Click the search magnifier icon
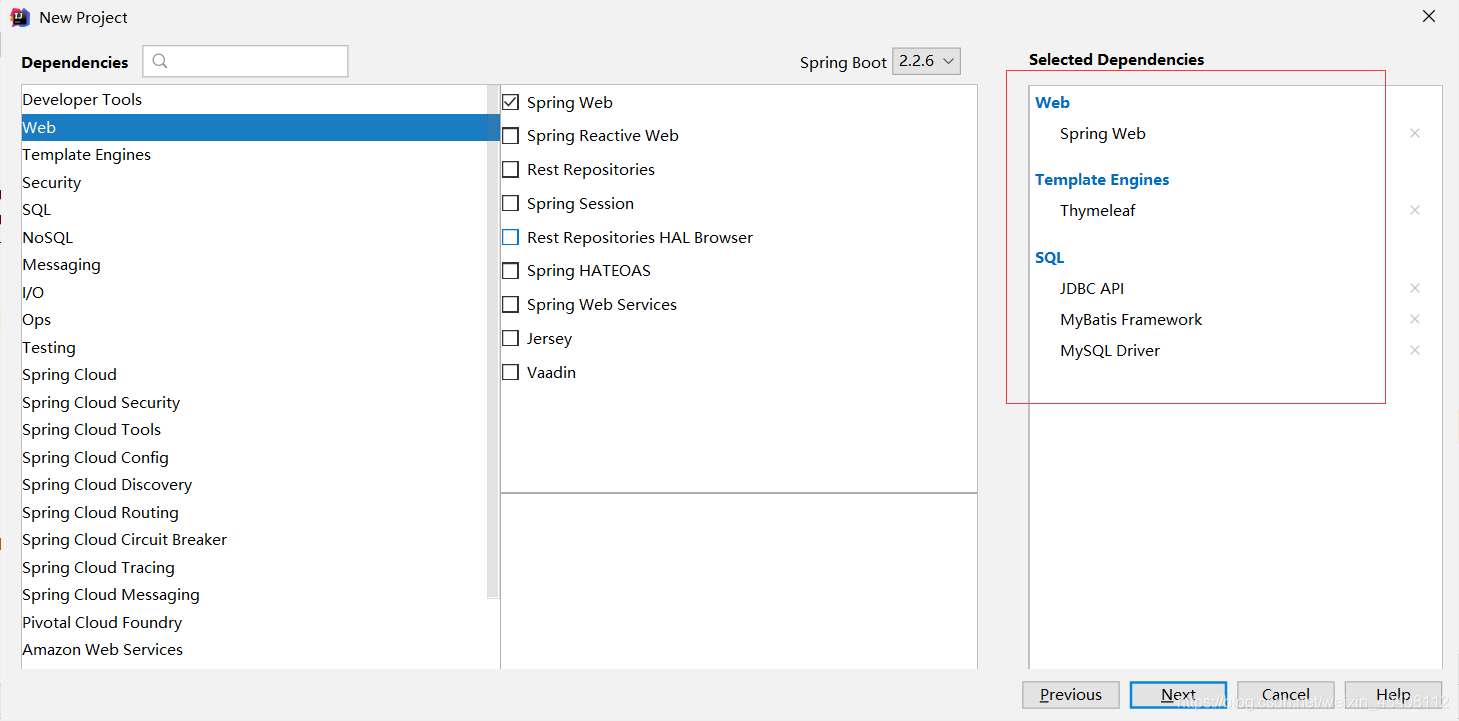The width and height of the screenshot is (1459, 721). point(160,61)
